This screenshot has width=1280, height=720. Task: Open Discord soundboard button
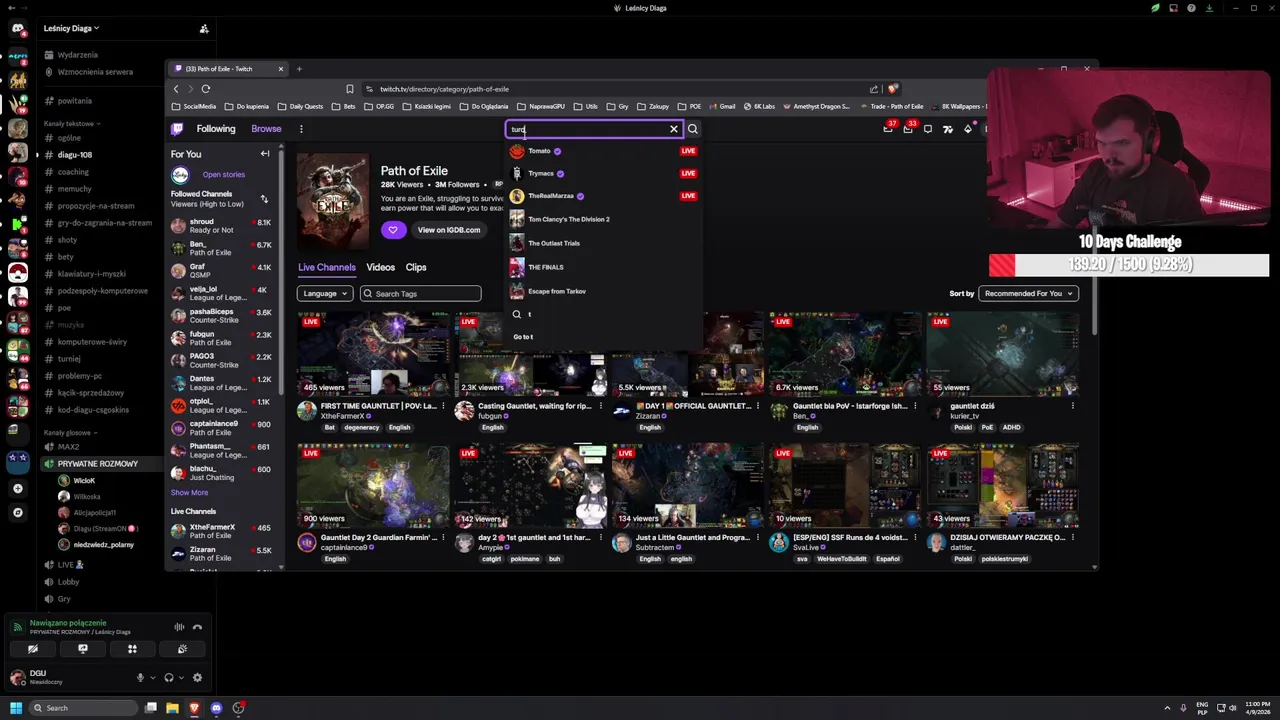click(x=182, y=649)
